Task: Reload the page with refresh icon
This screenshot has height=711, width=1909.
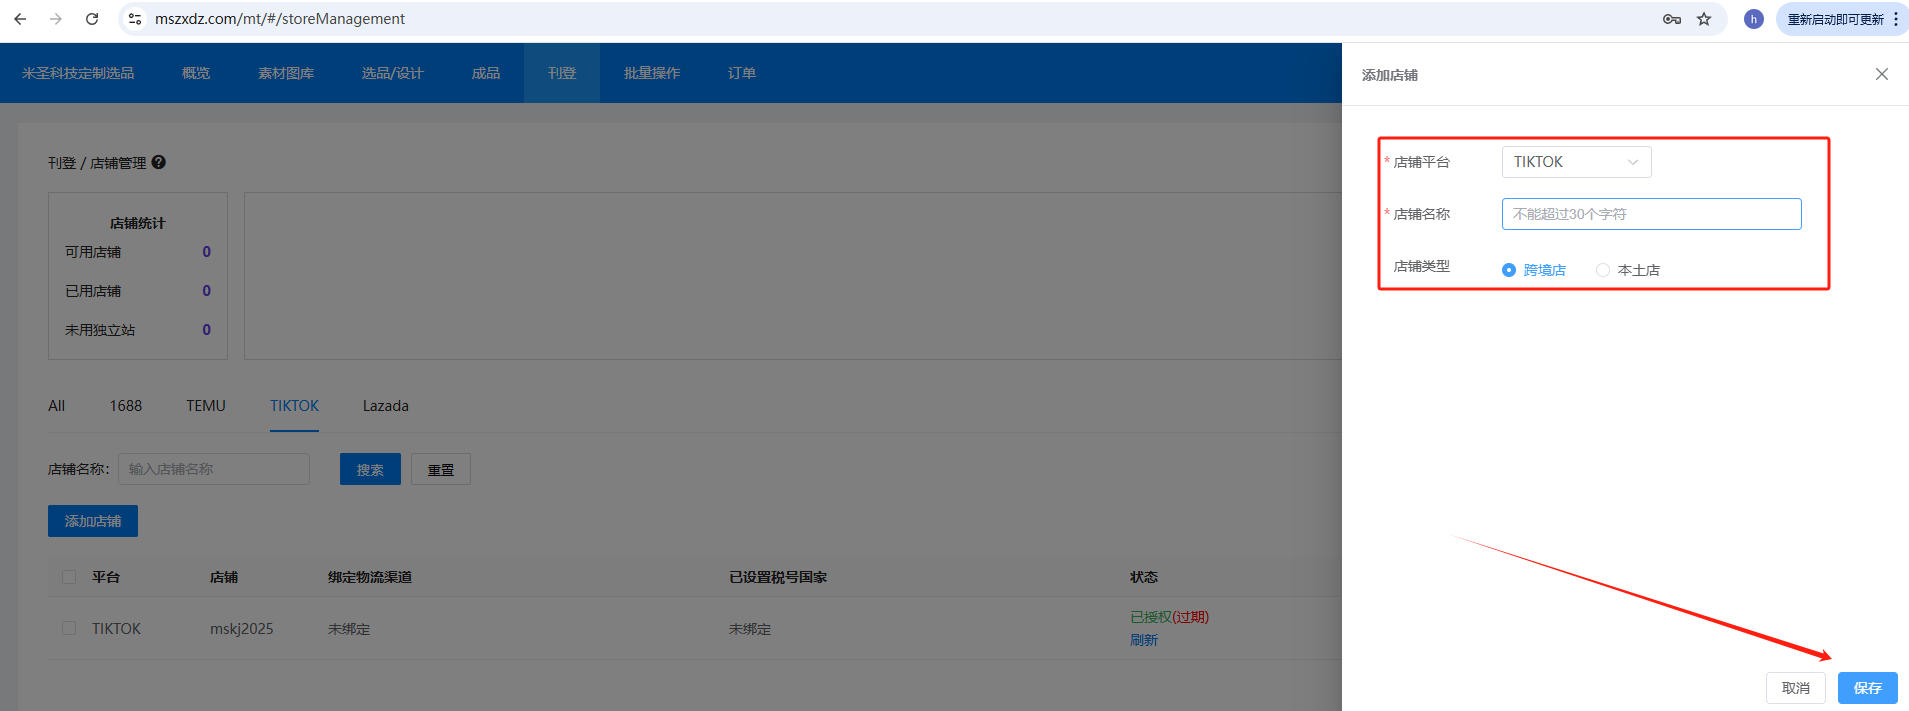Action: pos(92,19)
